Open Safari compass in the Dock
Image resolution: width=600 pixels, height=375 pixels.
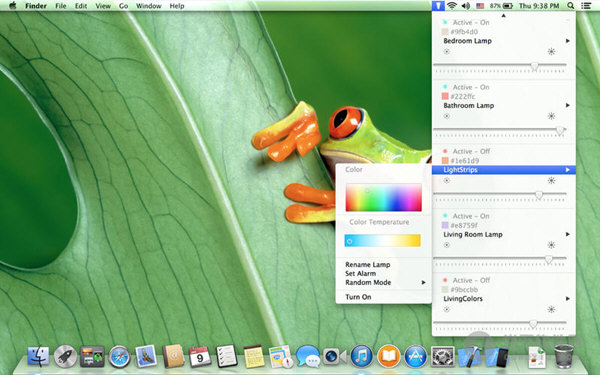119,357
